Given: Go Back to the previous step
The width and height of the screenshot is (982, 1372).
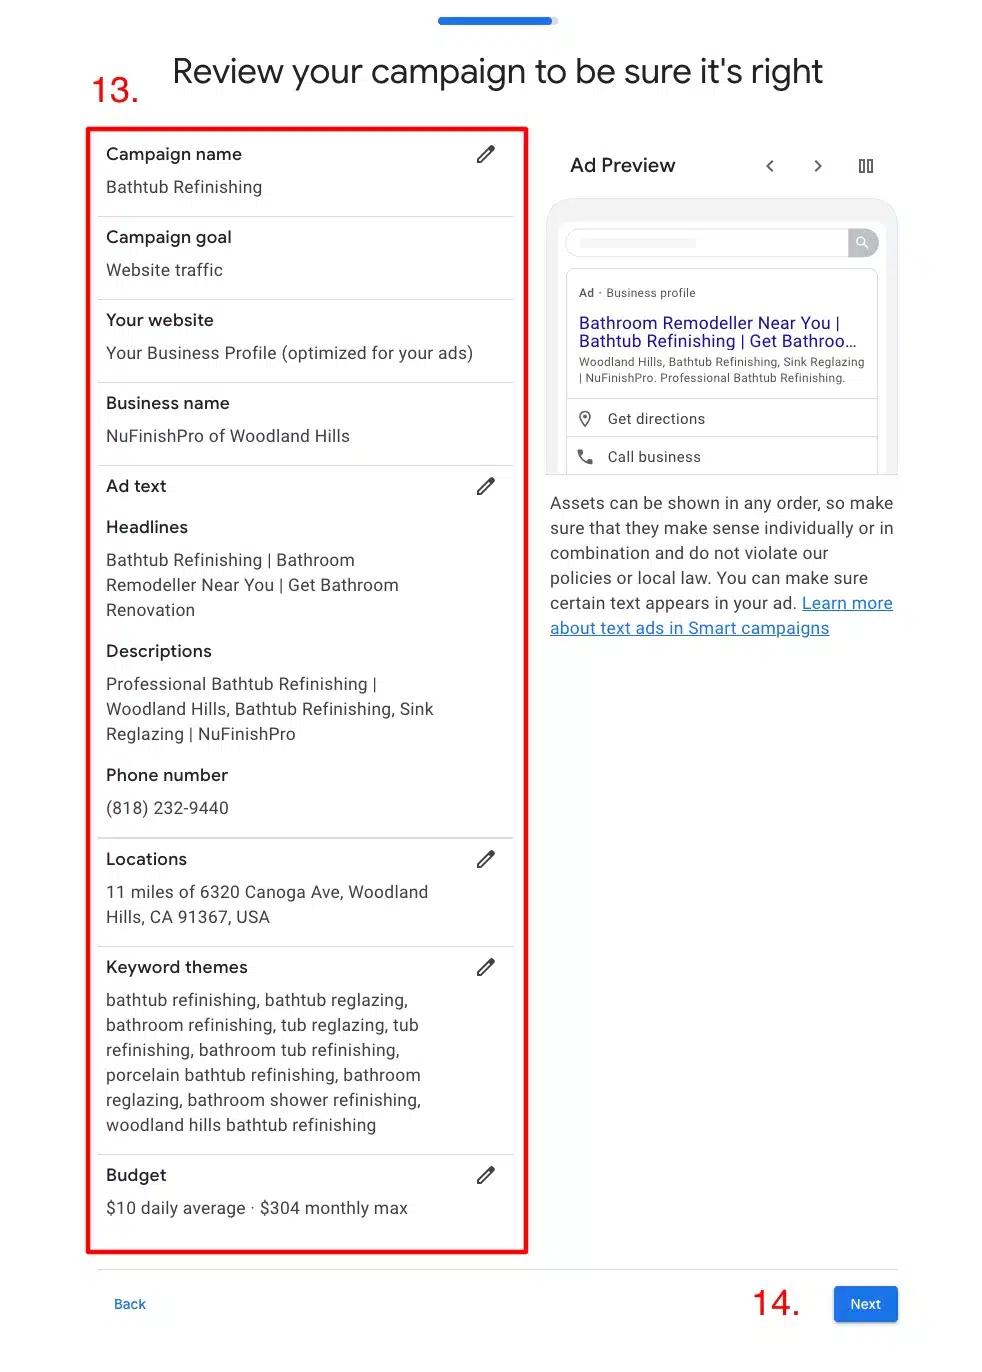Looking at the screenshot, I should (x=130, y=1304).
